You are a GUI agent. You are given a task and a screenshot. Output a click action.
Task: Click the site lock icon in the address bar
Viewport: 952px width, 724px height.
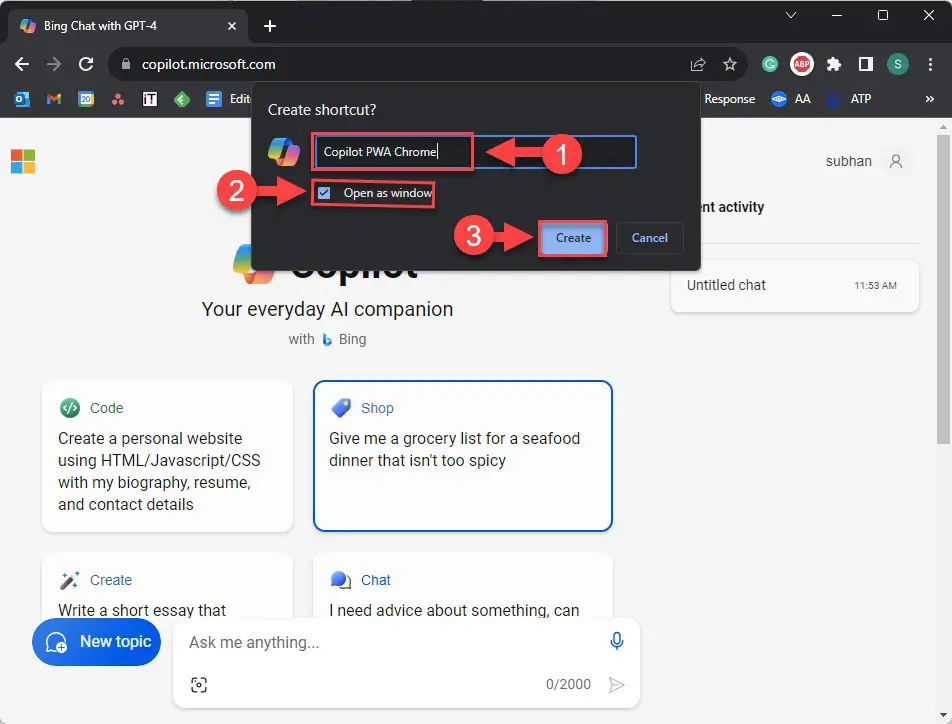pyautogui.click(x=126, y=64)
